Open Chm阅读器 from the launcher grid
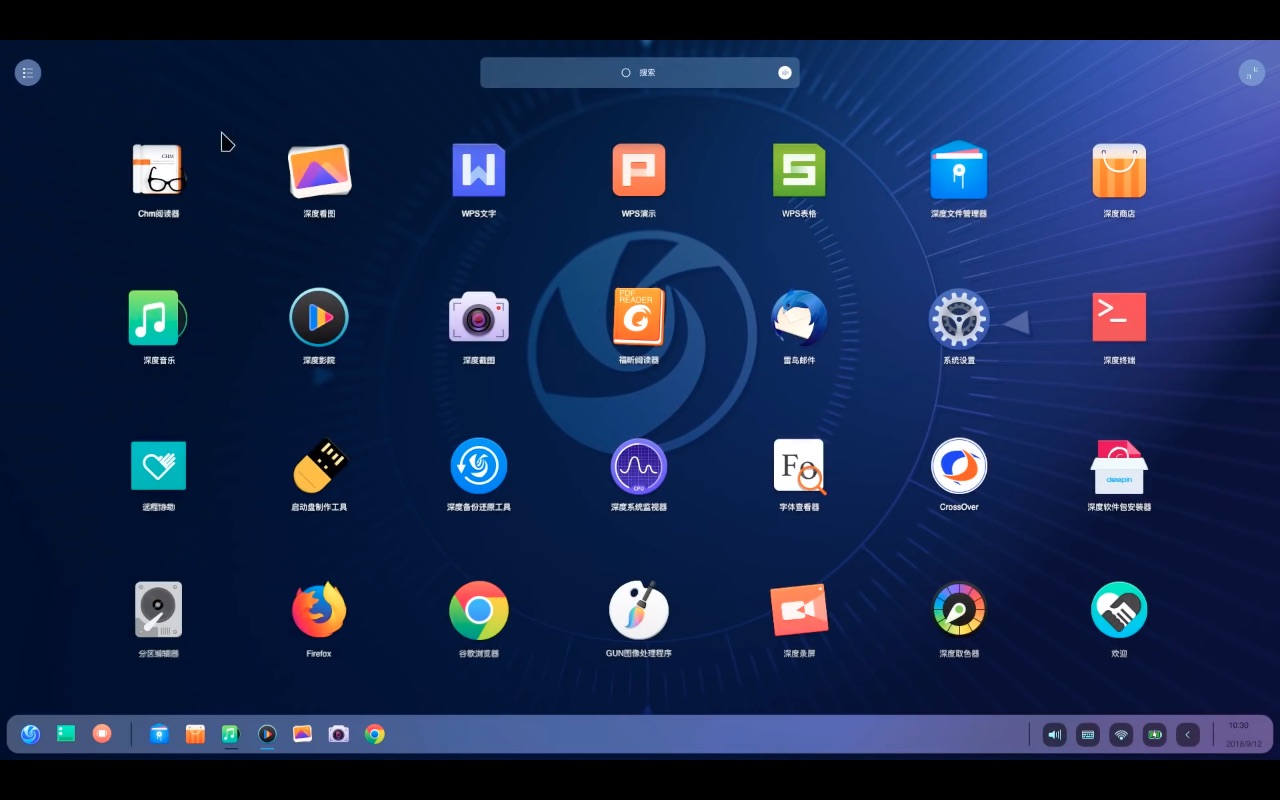 [x=159, y=170]
